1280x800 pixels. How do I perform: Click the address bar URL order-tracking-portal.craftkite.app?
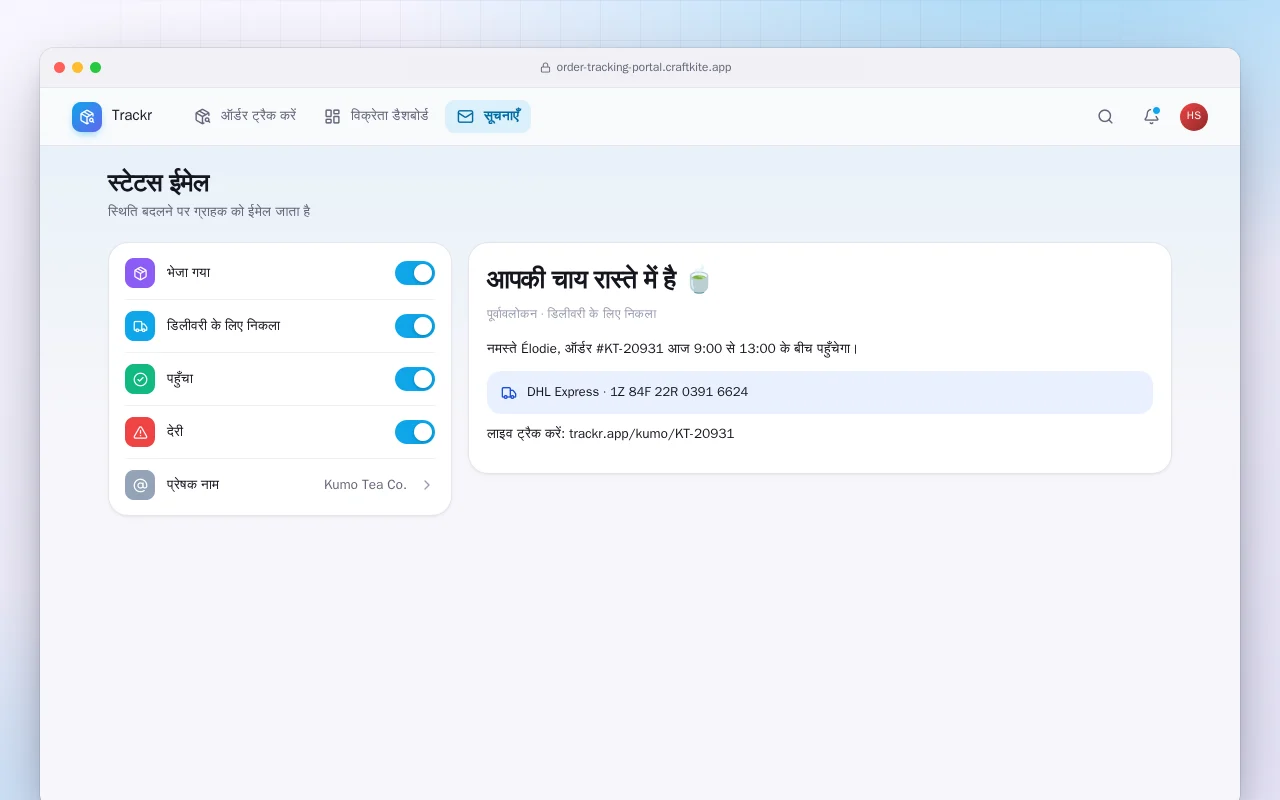coord(644,68)
